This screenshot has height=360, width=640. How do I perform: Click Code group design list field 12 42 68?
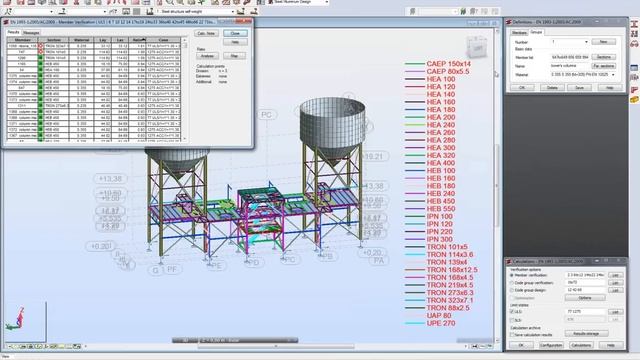(x=585, y=290)
